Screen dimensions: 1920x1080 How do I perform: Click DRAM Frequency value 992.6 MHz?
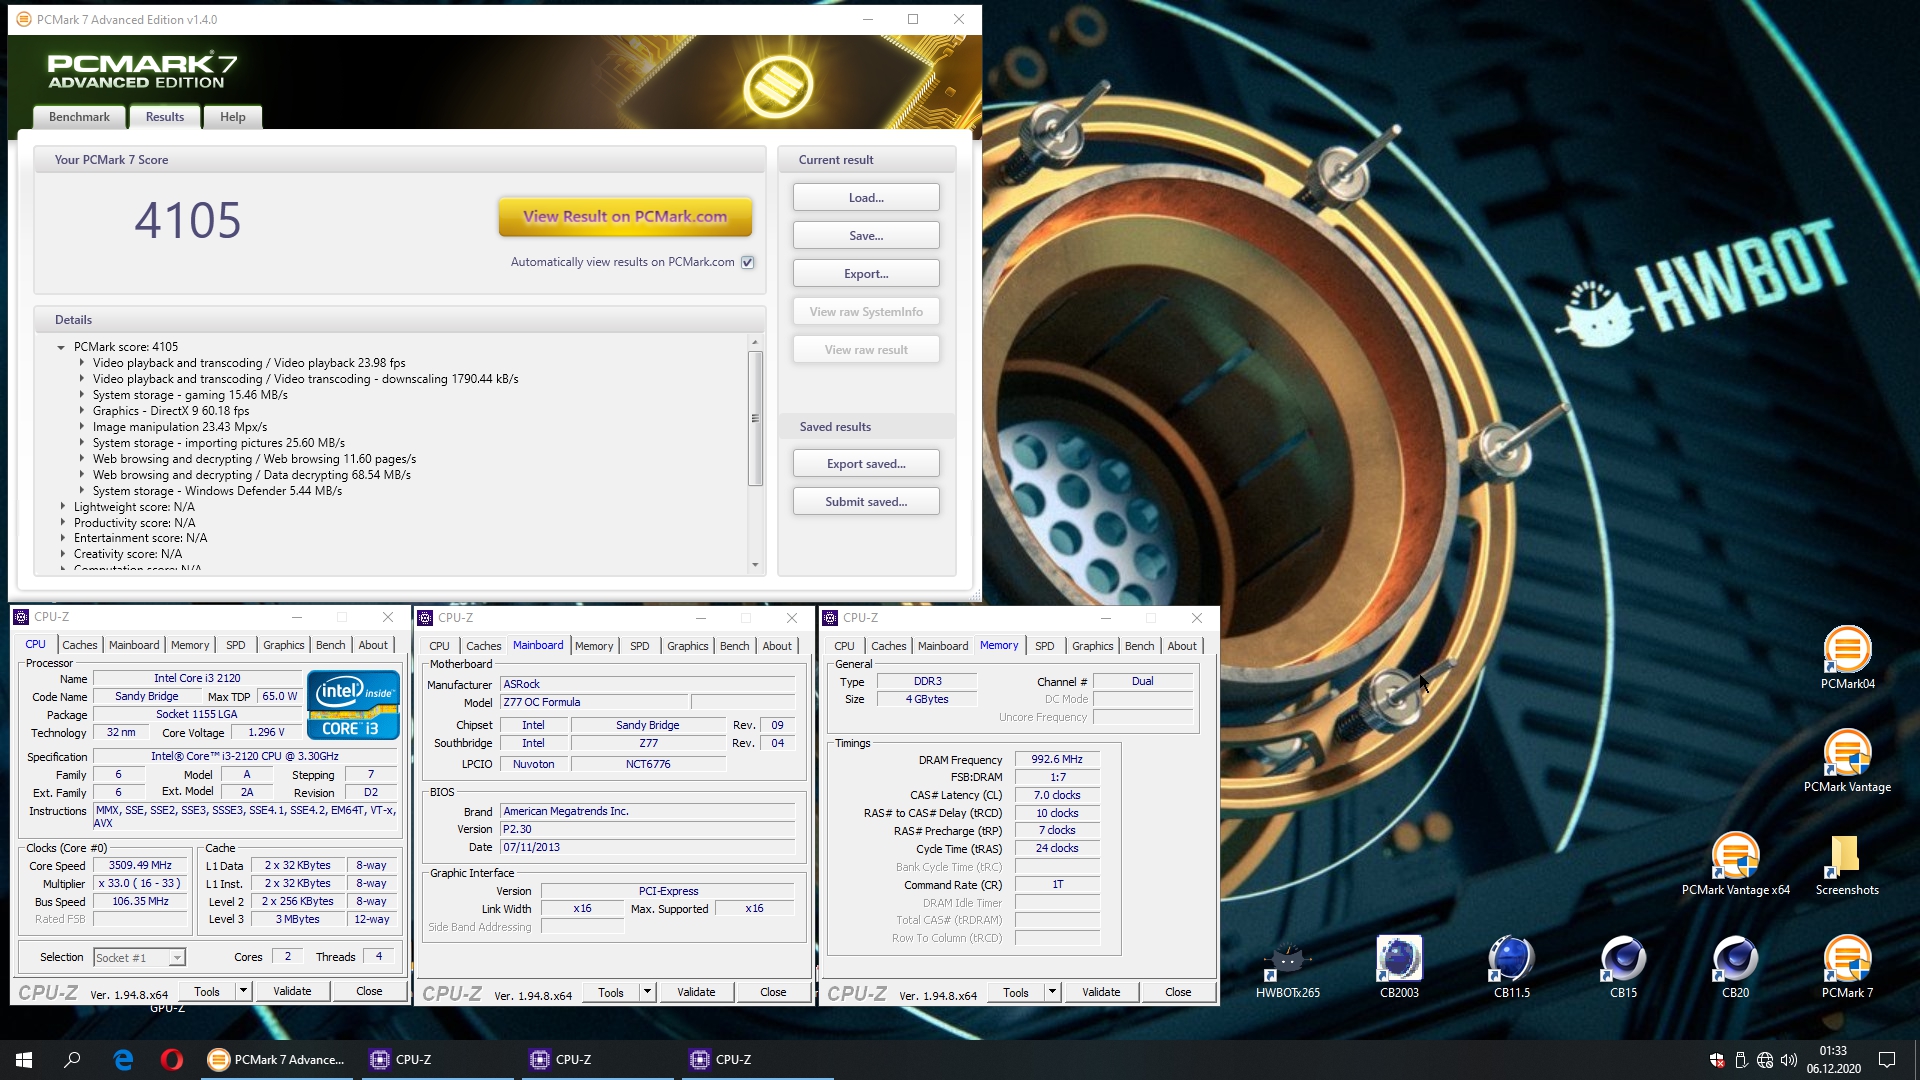(x=1058, y=759)
